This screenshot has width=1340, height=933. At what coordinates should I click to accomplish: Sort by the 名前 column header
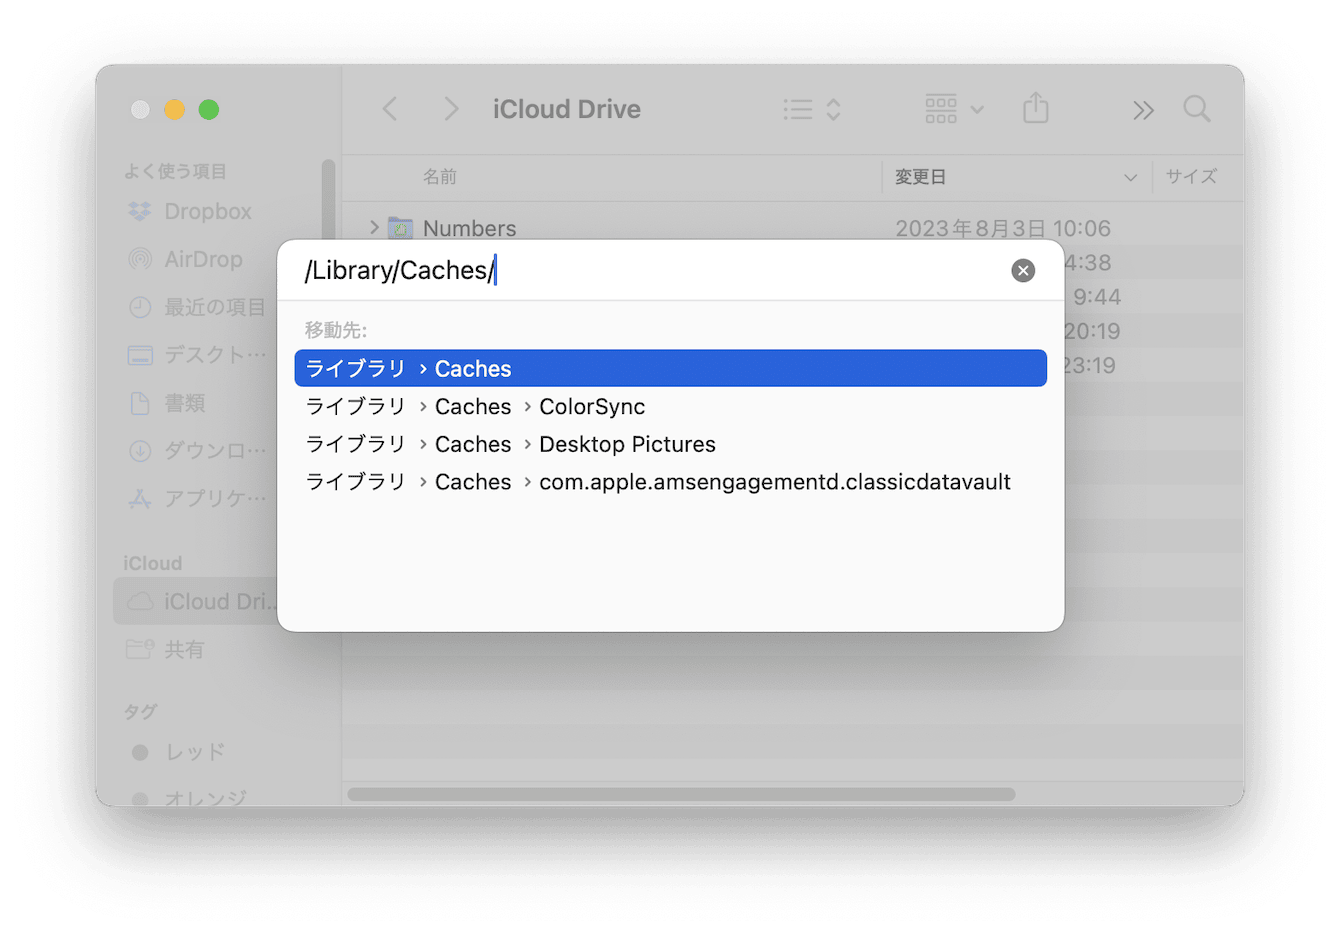tap(439, 177)
